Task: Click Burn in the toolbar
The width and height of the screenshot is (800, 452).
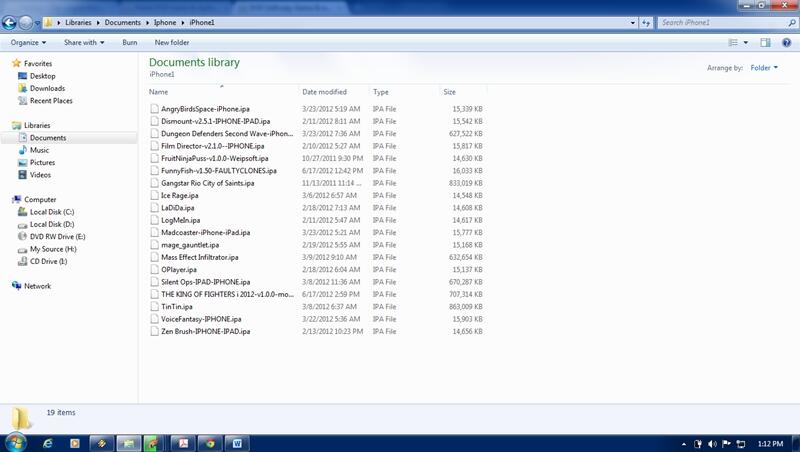Action: [x=130, y=42]
